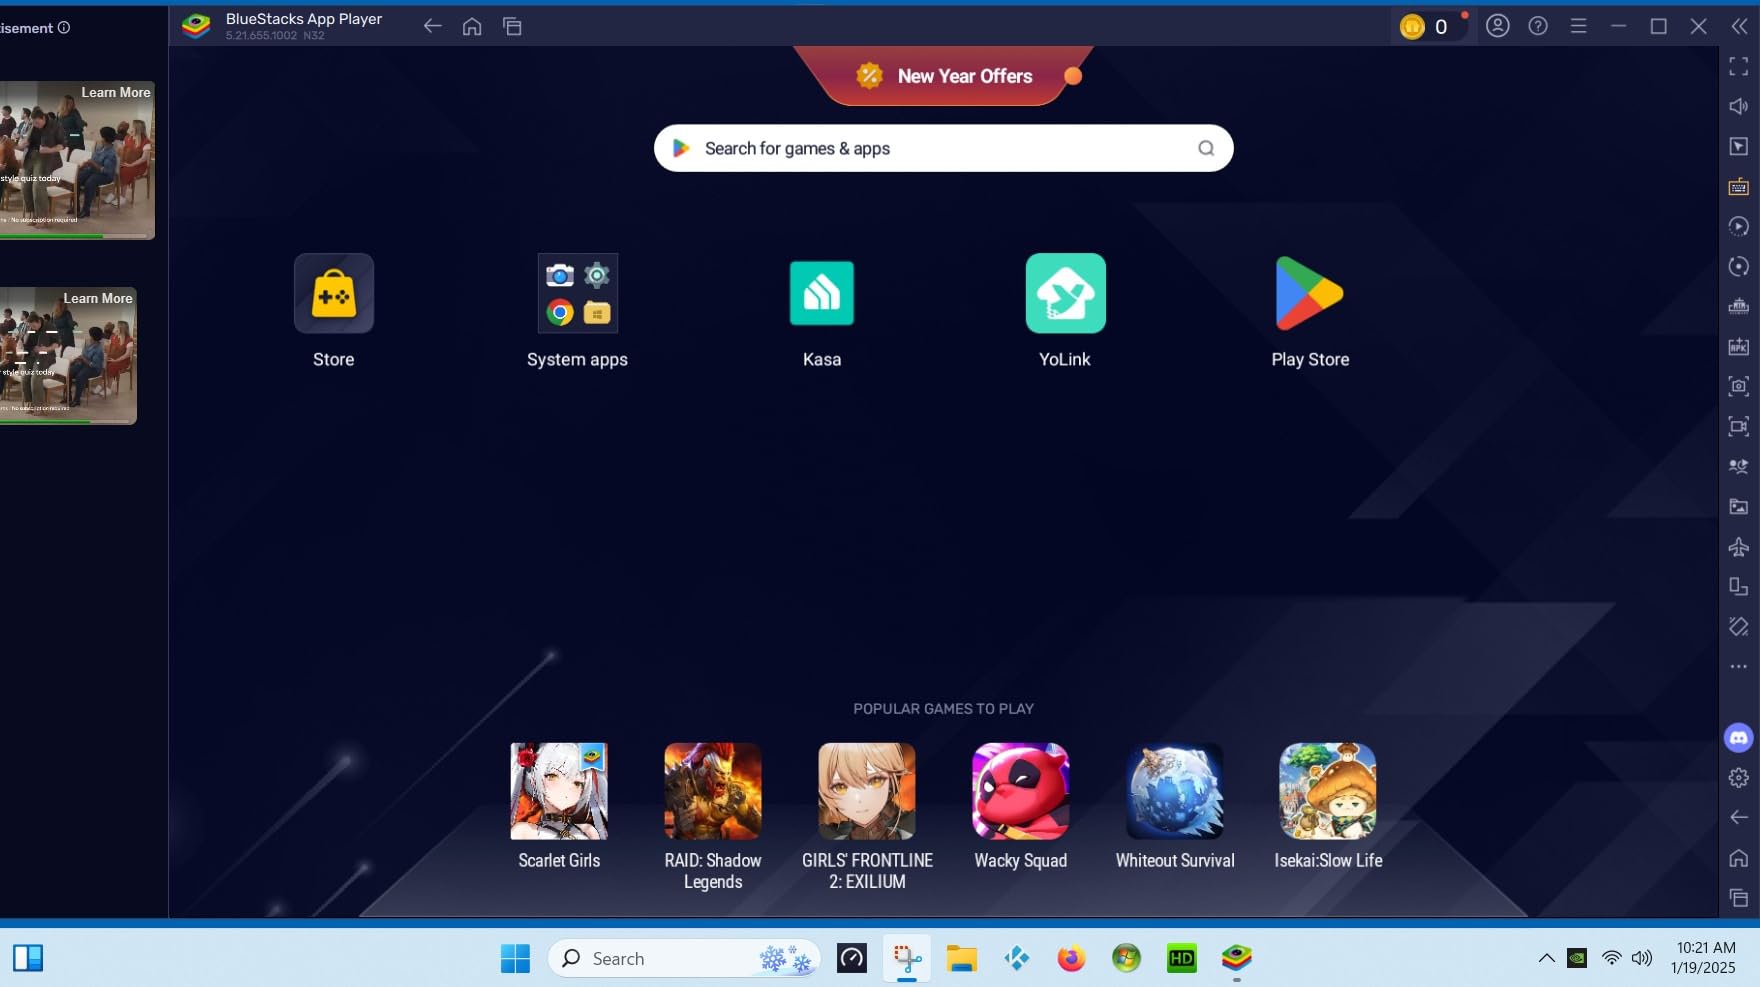
Task: Open the hamburger menu in title bar
Action: 1579,26
